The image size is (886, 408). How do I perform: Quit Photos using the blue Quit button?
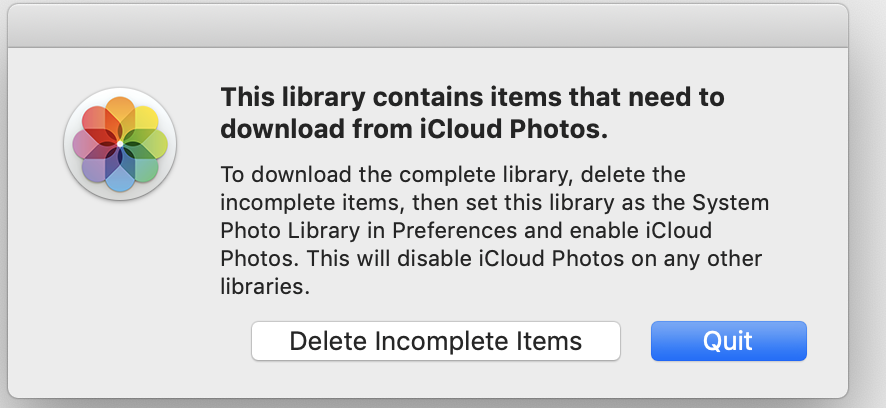pyautogui.click(x=728, y=340)
